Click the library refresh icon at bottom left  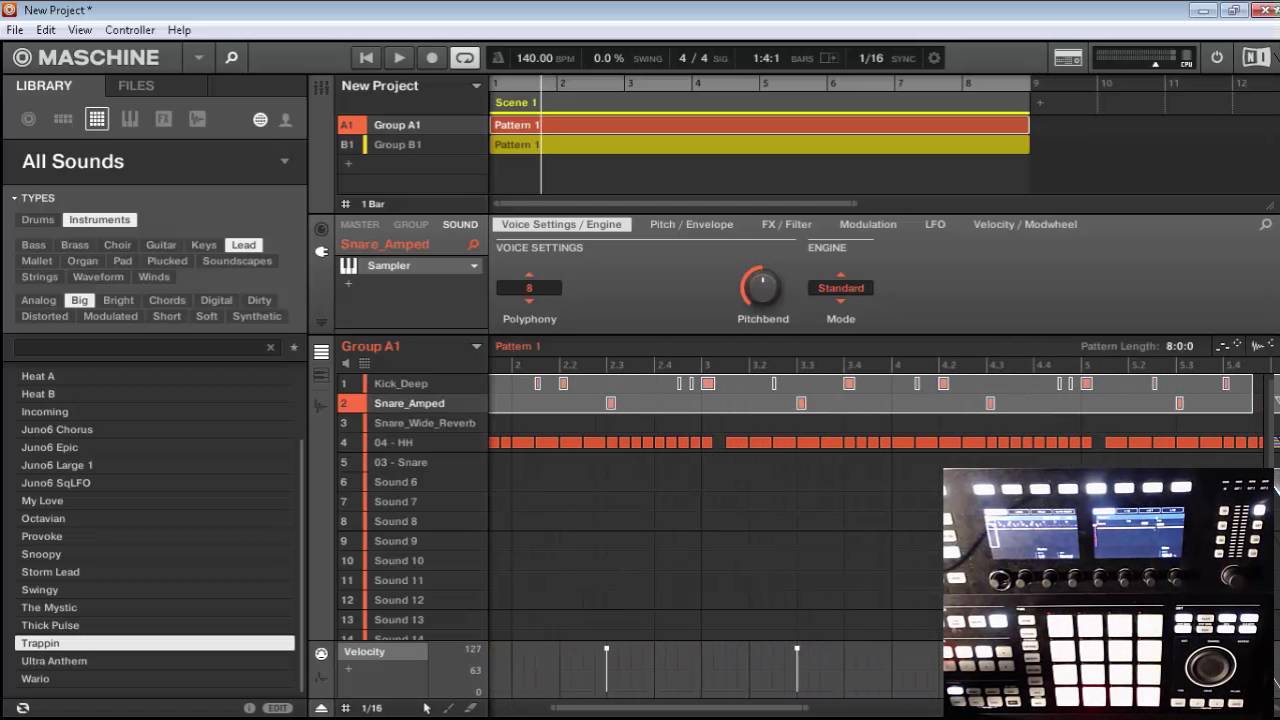(x=23, y=708)
